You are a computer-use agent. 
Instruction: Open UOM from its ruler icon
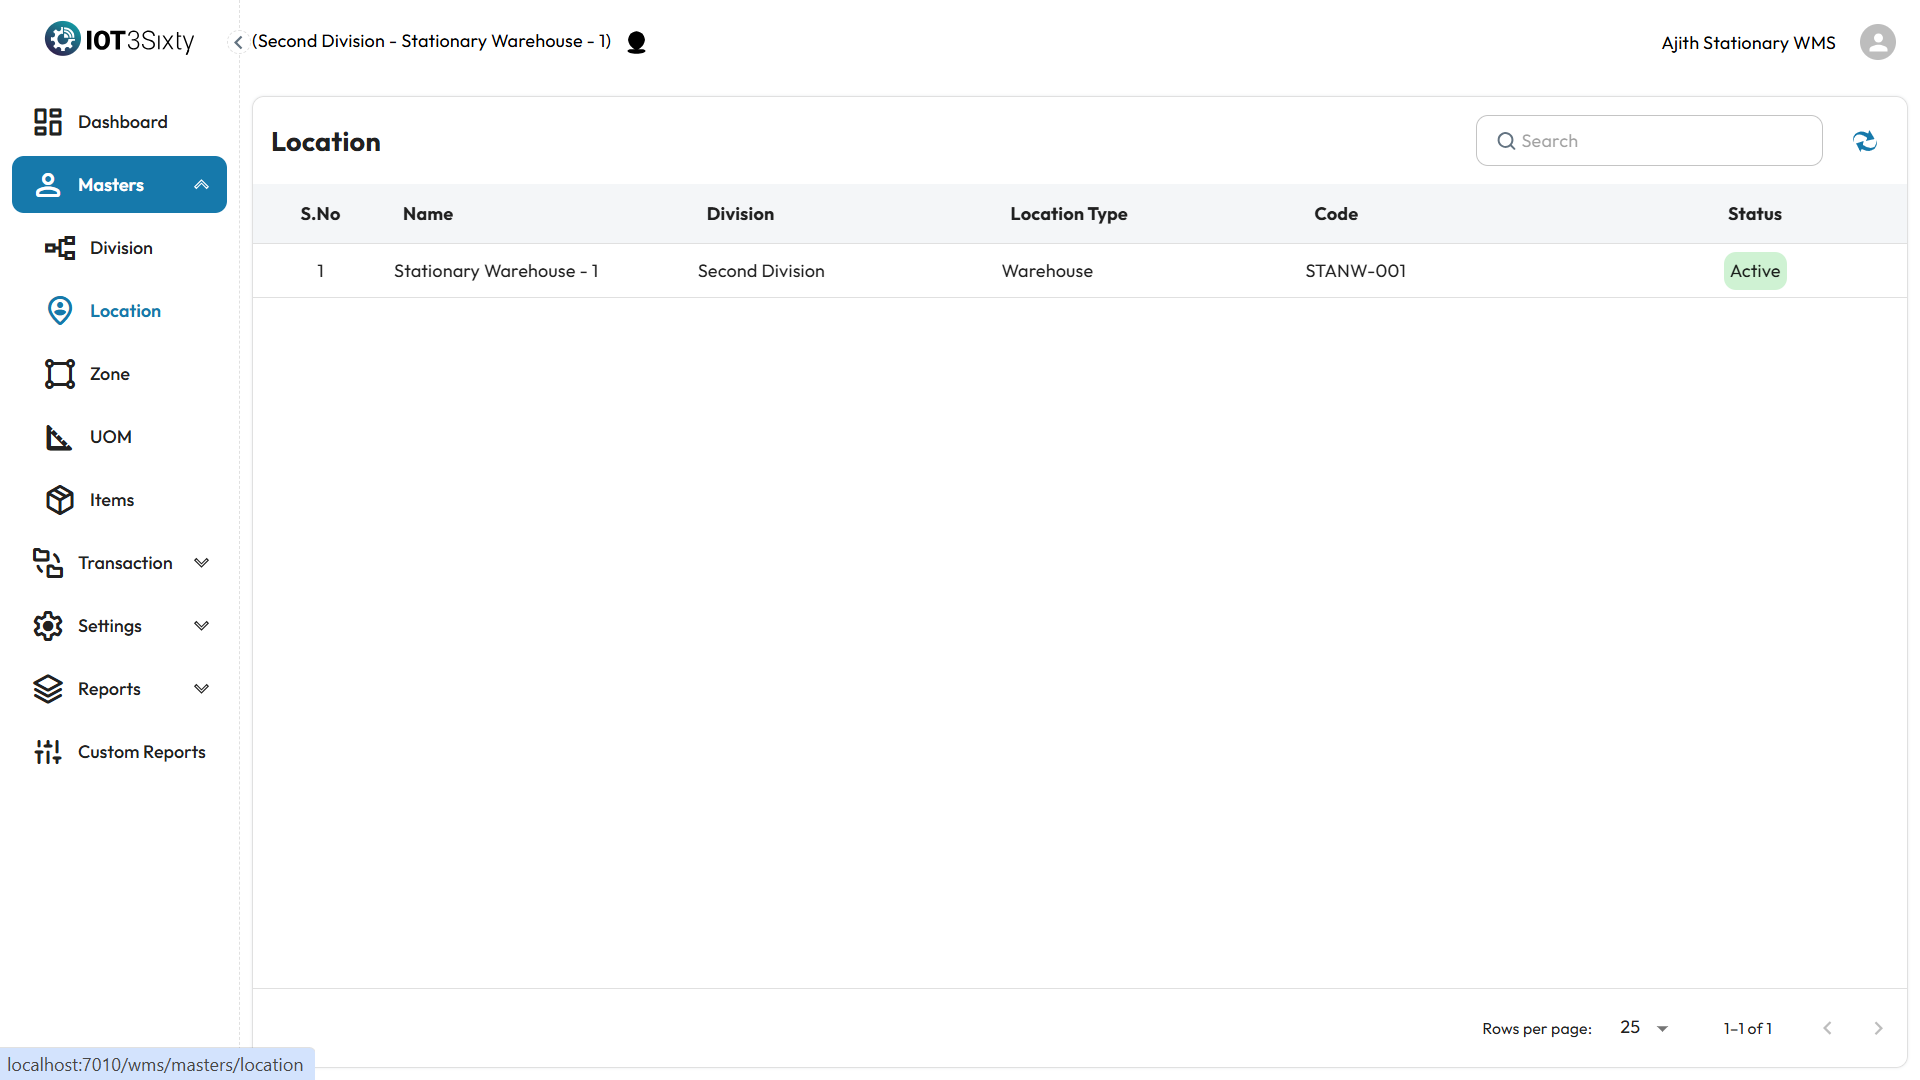coord(59,437)
